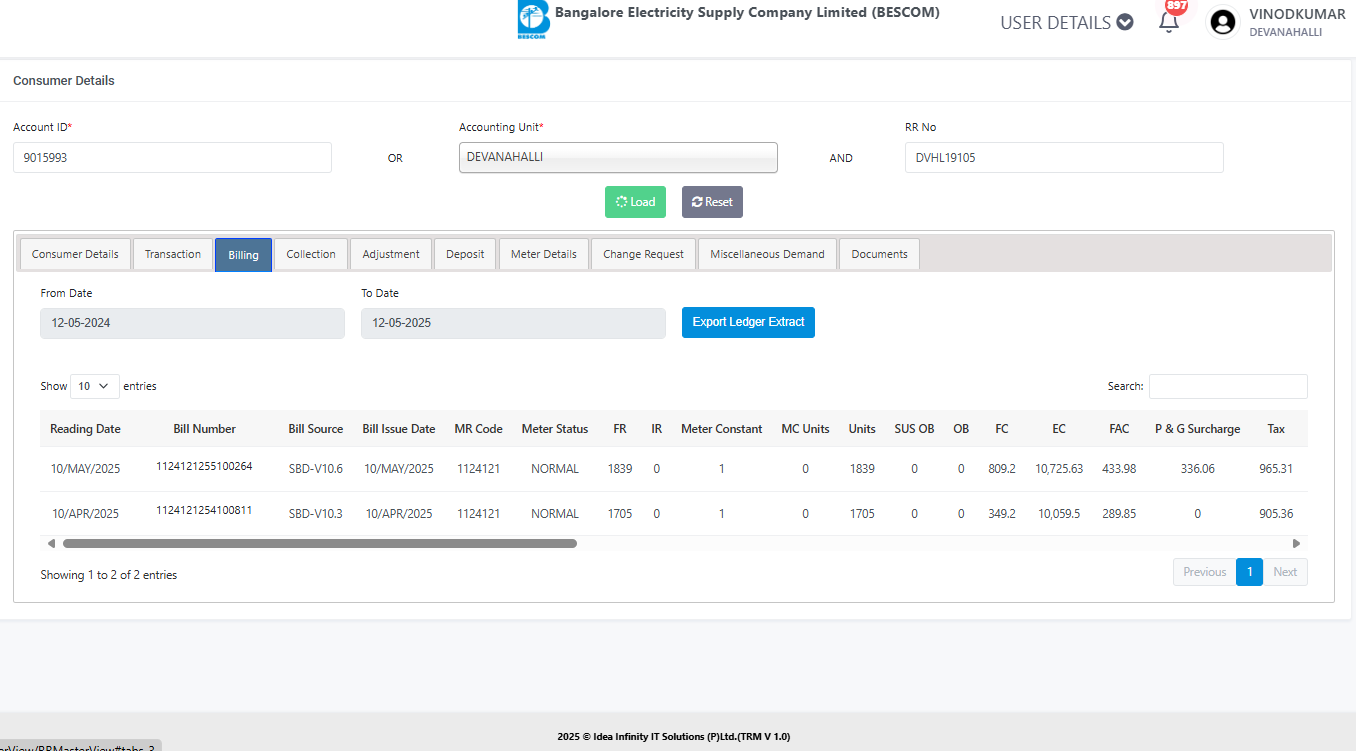This screenshot has height=751, width=1356.
Task: Sort by P & G Surcharge column
Action: tap(1197, 429)
